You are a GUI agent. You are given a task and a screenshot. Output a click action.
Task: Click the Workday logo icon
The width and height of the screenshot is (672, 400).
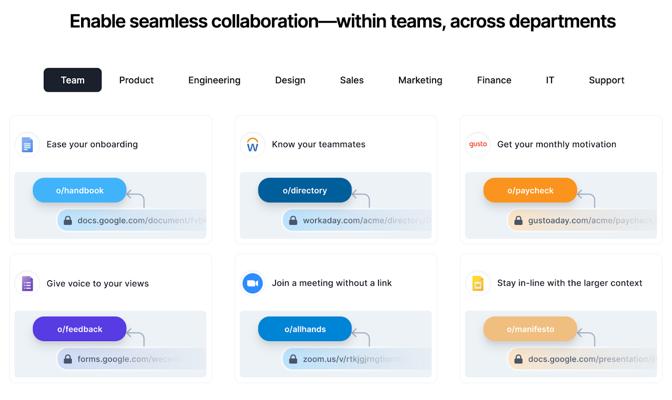(x=252, y=144)
